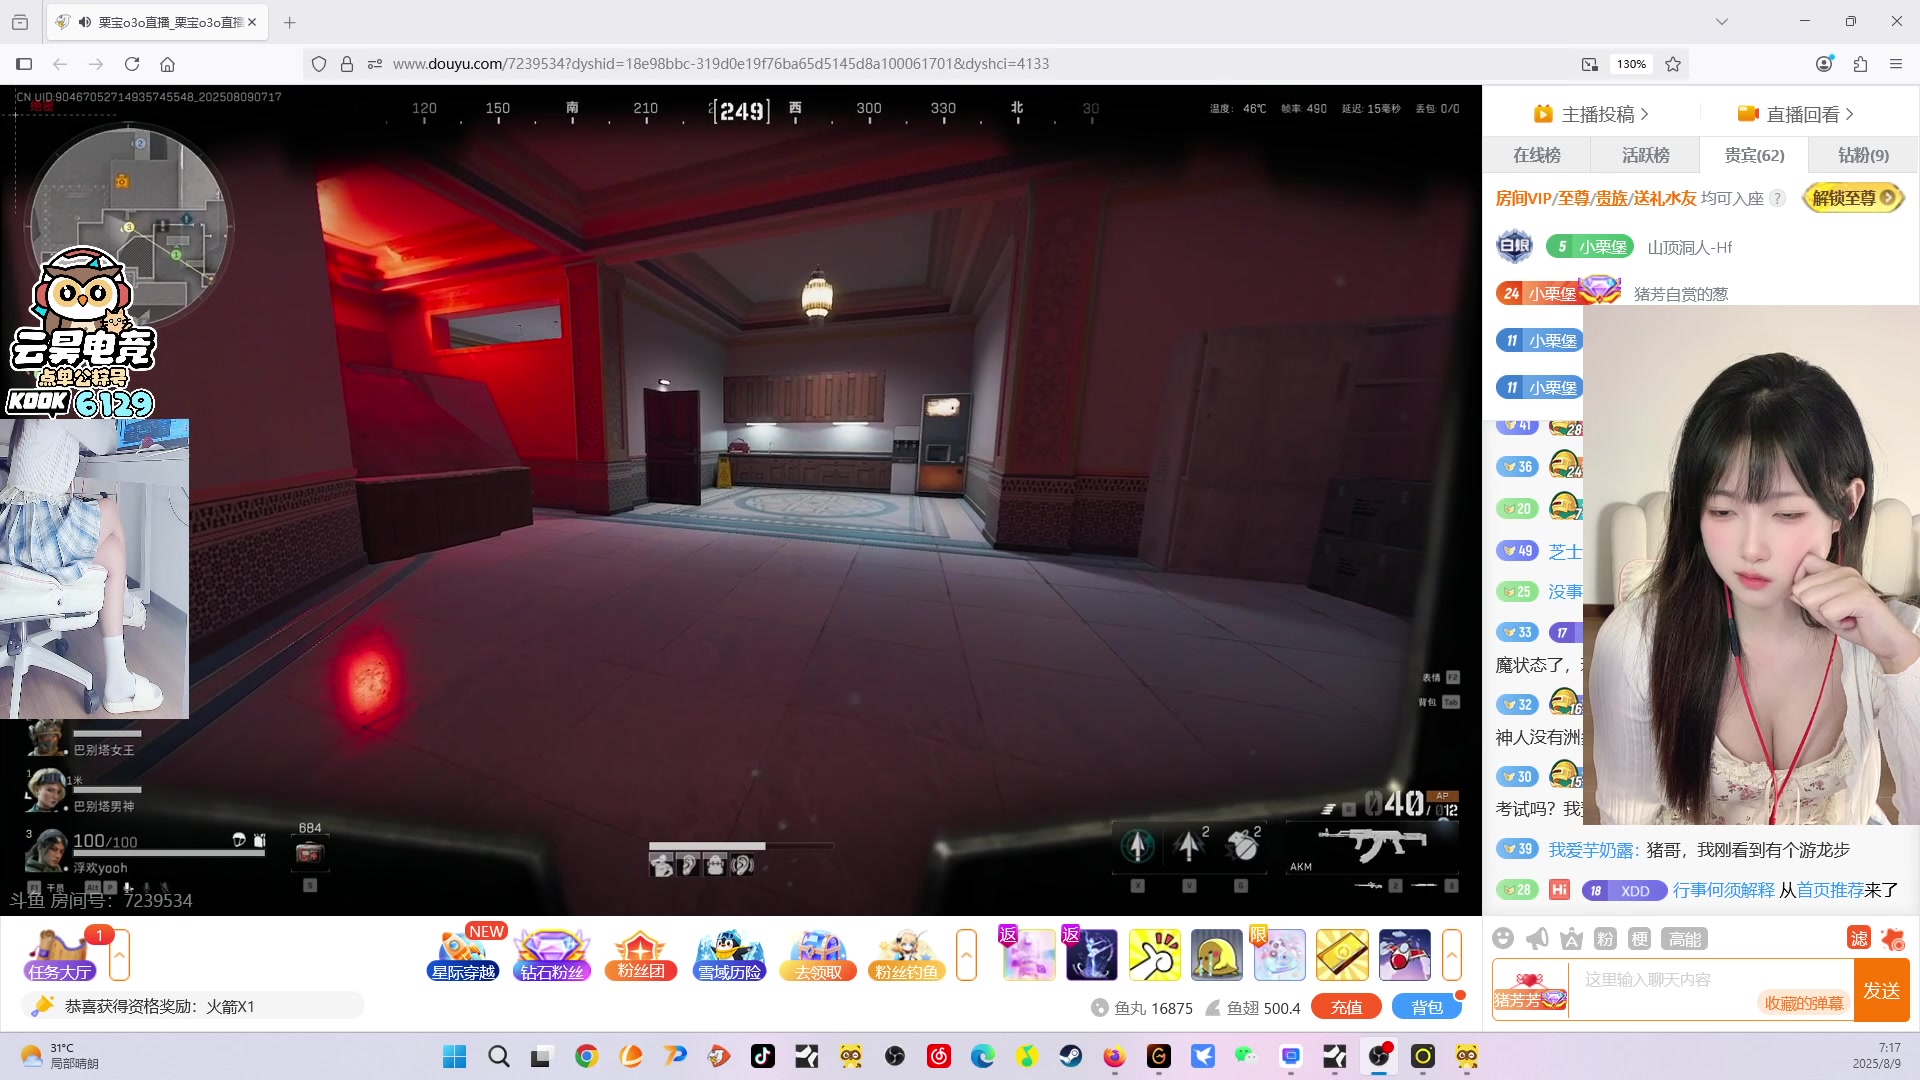1920x1080 pixels.
Task: Switch to the 在线榜 online ranking tab
Action: [1536, 155]
